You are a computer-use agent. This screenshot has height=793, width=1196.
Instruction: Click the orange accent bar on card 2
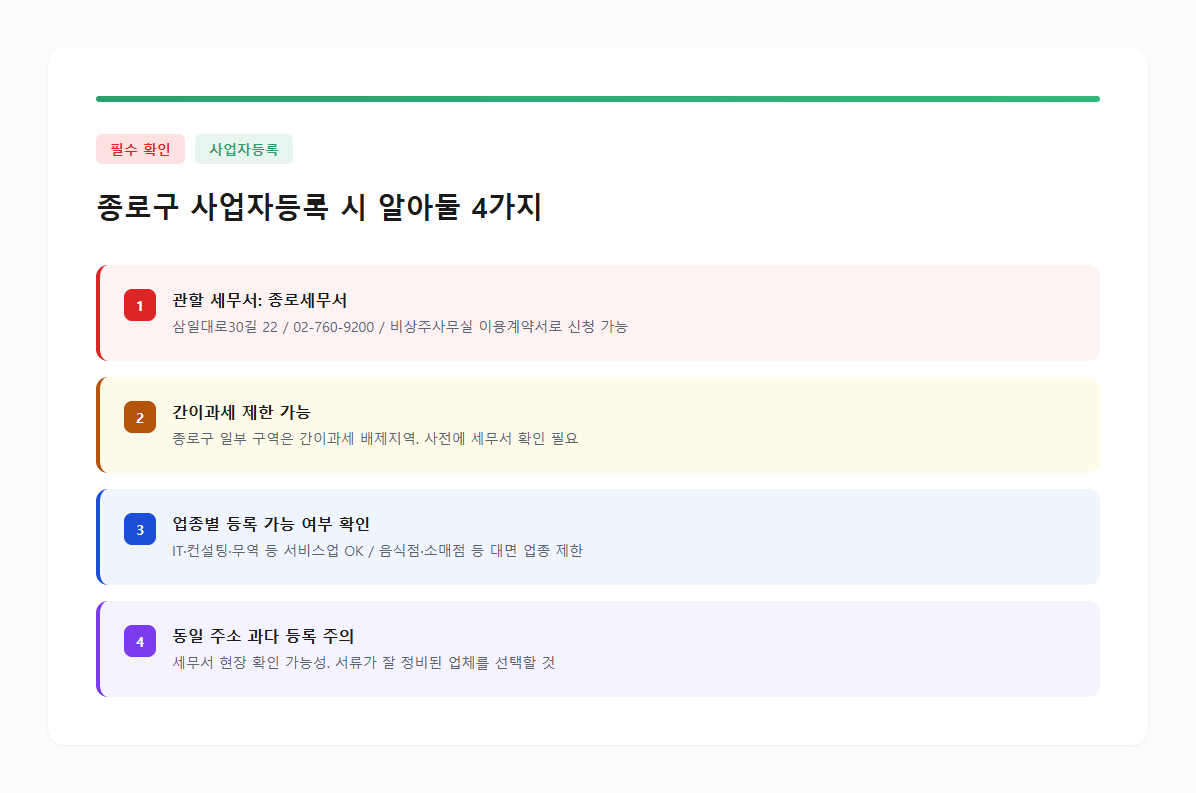coord(98,424)
